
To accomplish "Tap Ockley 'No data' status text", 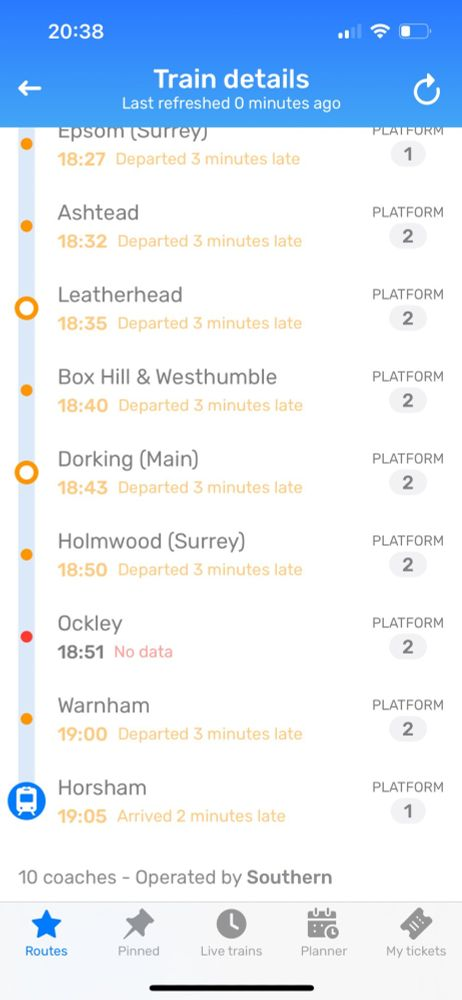I will [144, 652].
